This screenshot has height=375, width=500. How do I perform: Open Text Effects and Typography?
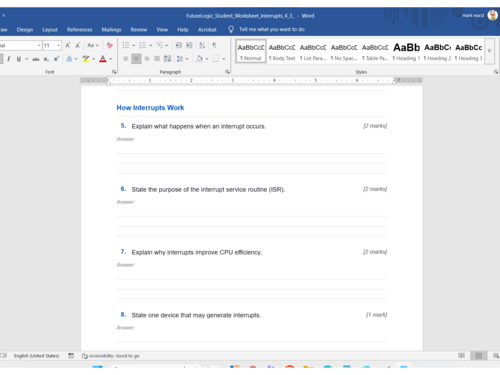coord(69,59)
